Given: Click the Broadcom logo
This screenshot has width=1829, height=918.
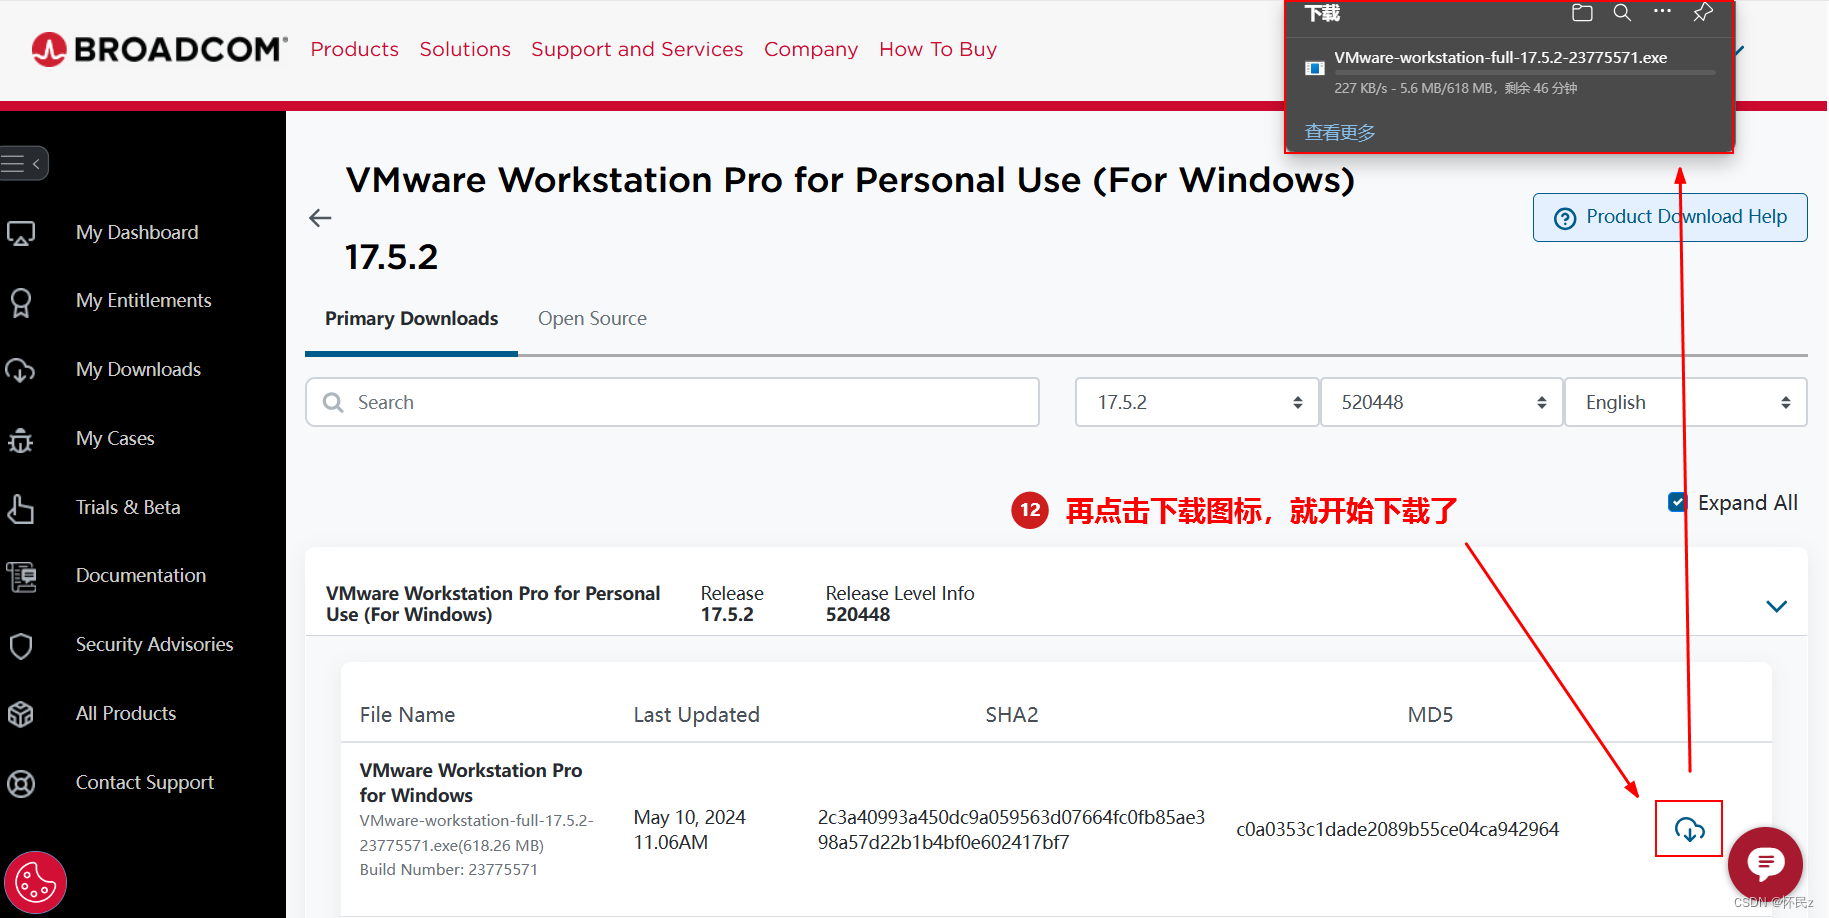Looking at the screenshot, I should [159, 49].
